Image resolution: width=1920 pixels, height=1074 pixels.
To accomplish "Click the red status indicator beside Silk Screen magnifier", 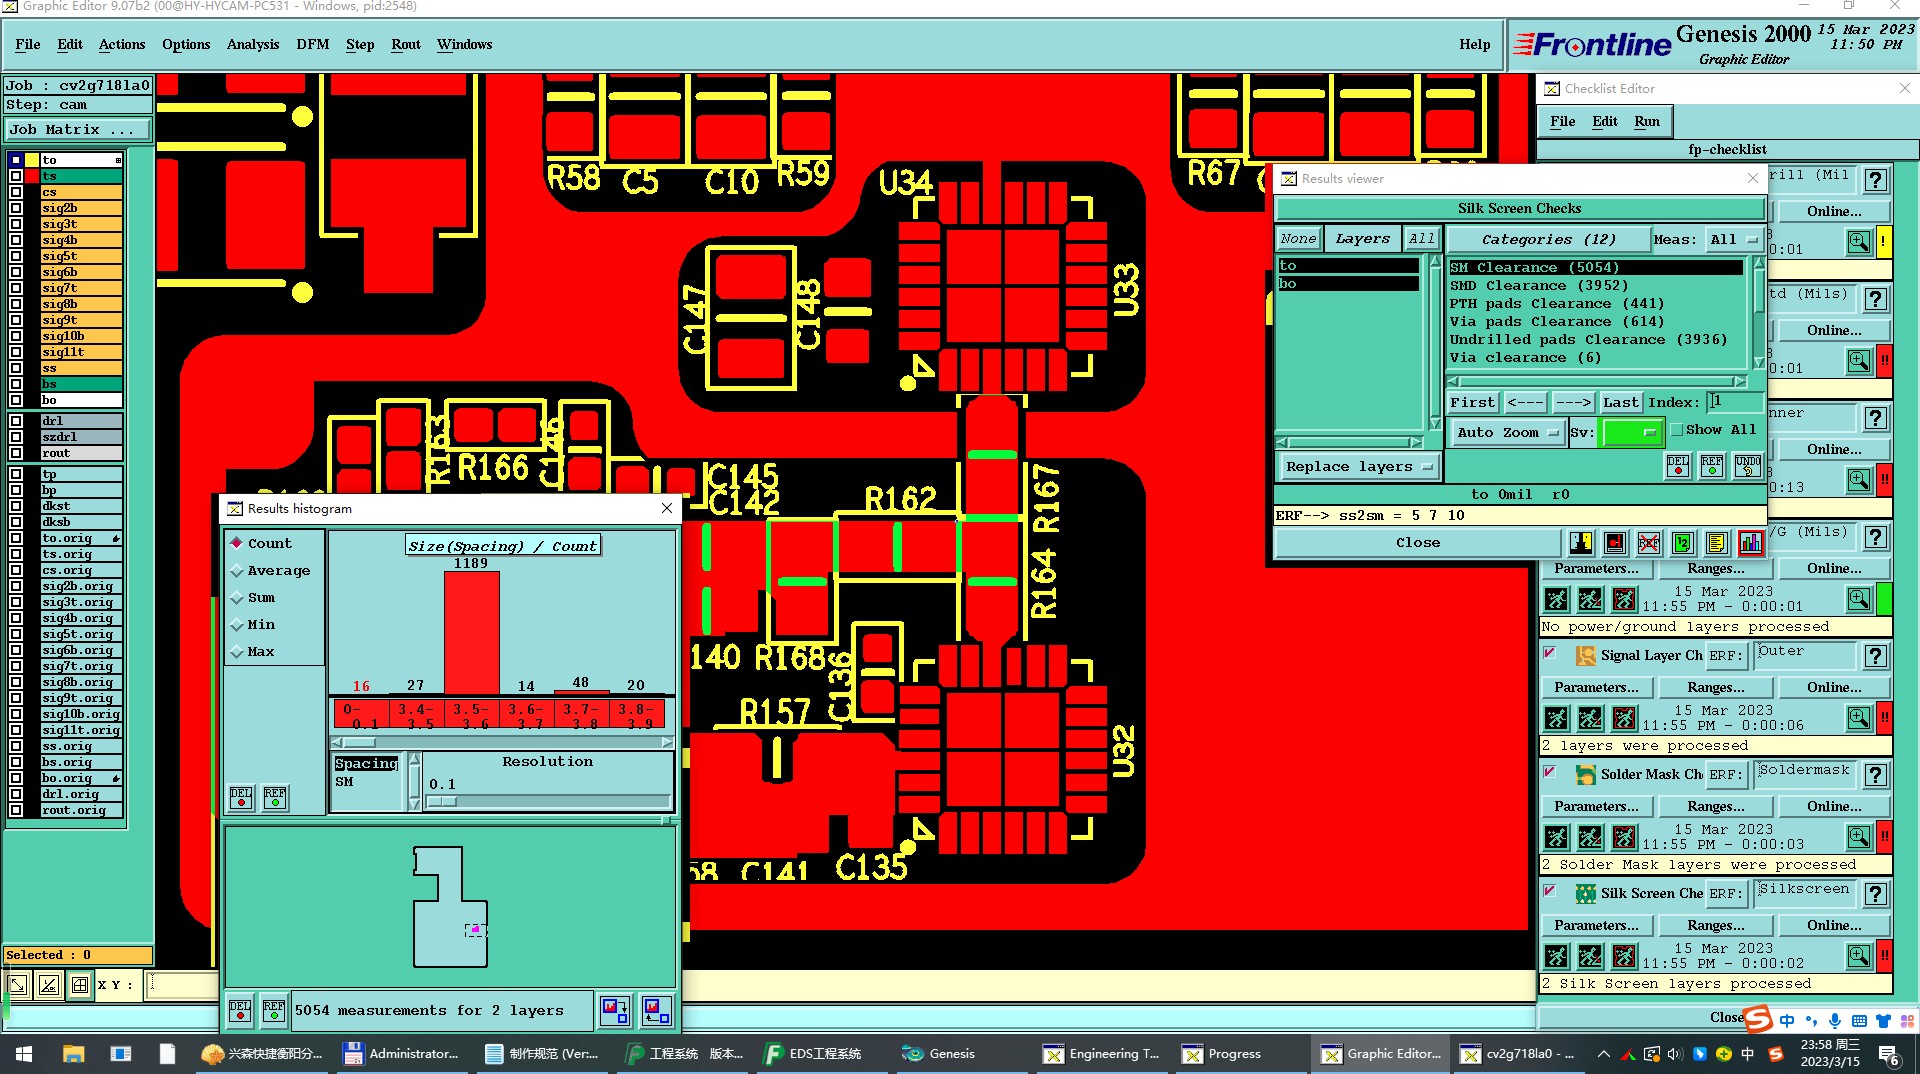I will click(x=1884, y=956).
